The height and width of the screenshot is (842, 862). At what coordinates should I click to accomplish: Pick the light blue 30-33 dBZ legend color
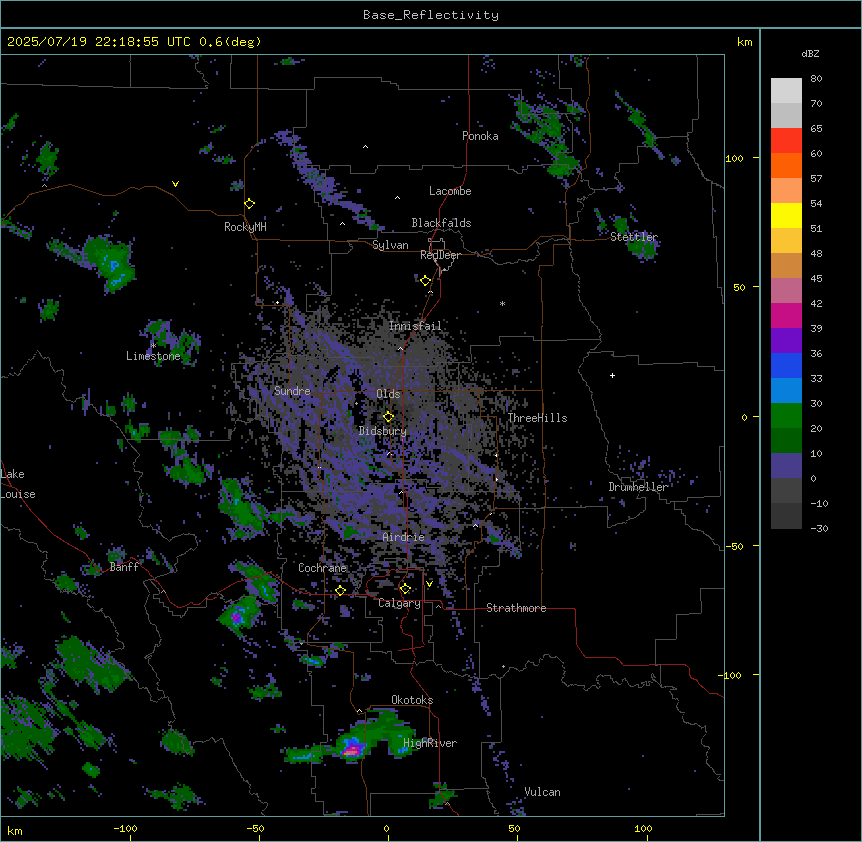point(786,391)
